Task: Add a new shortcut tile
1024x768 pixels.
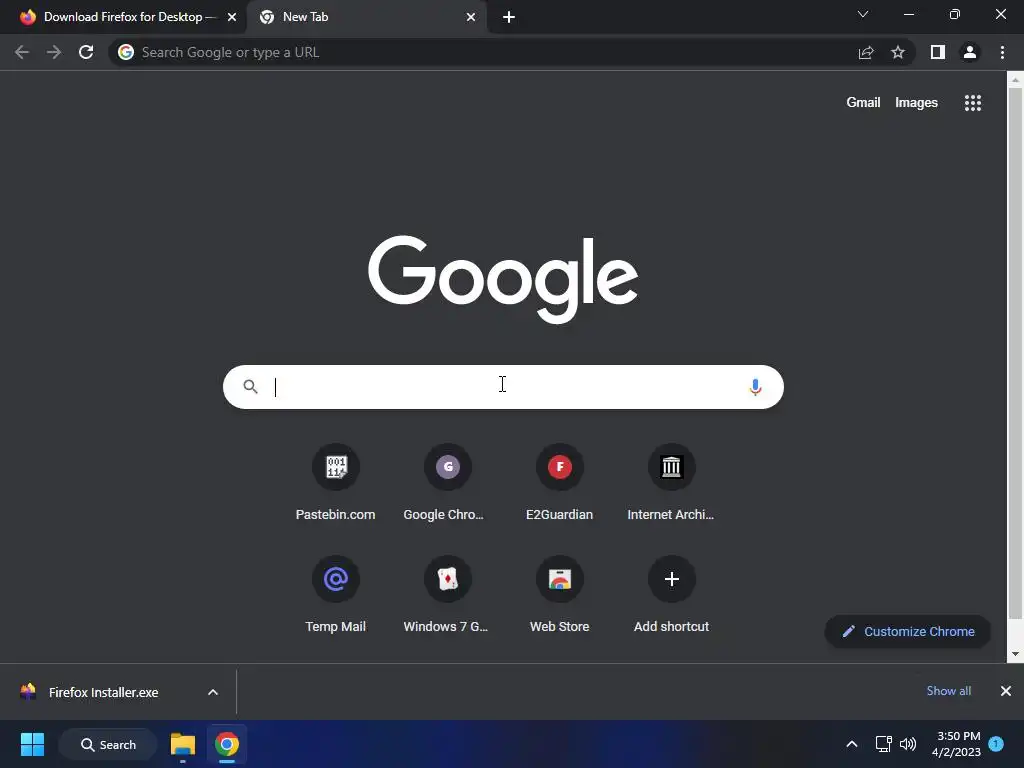Action: pyautogui.click(x=671, y=594)
